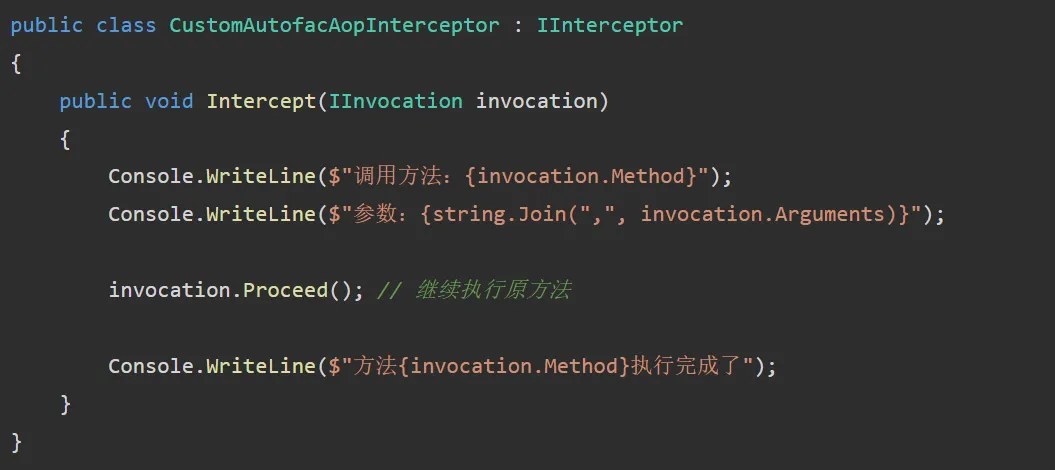Image resolution: width=1055 pixels, height=470 pixels.
Task: Click the 执行完成了 string text
Action: (691, 366)
